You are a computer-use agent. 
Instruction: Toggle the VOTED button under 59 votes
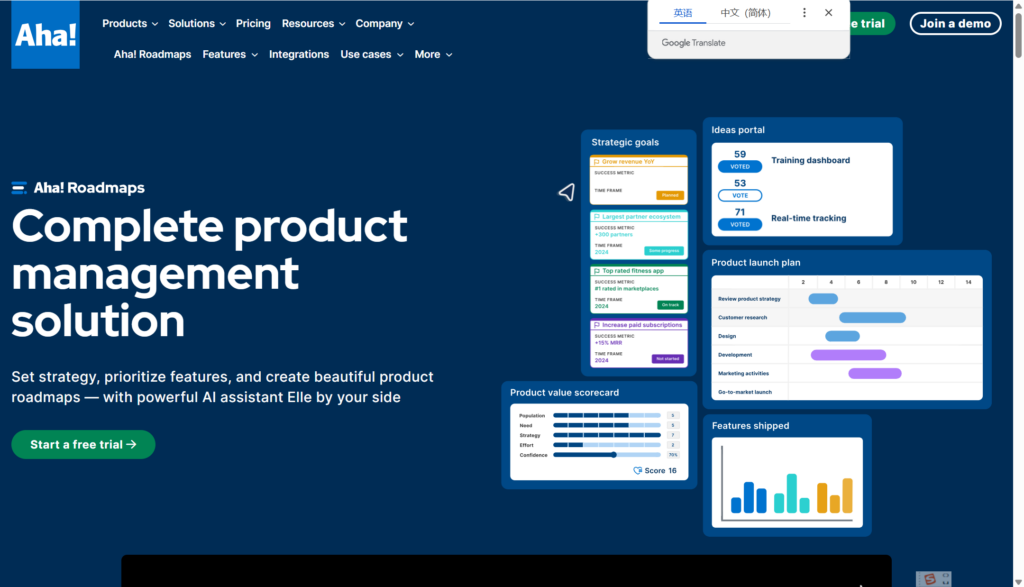[x=740, y=167]
